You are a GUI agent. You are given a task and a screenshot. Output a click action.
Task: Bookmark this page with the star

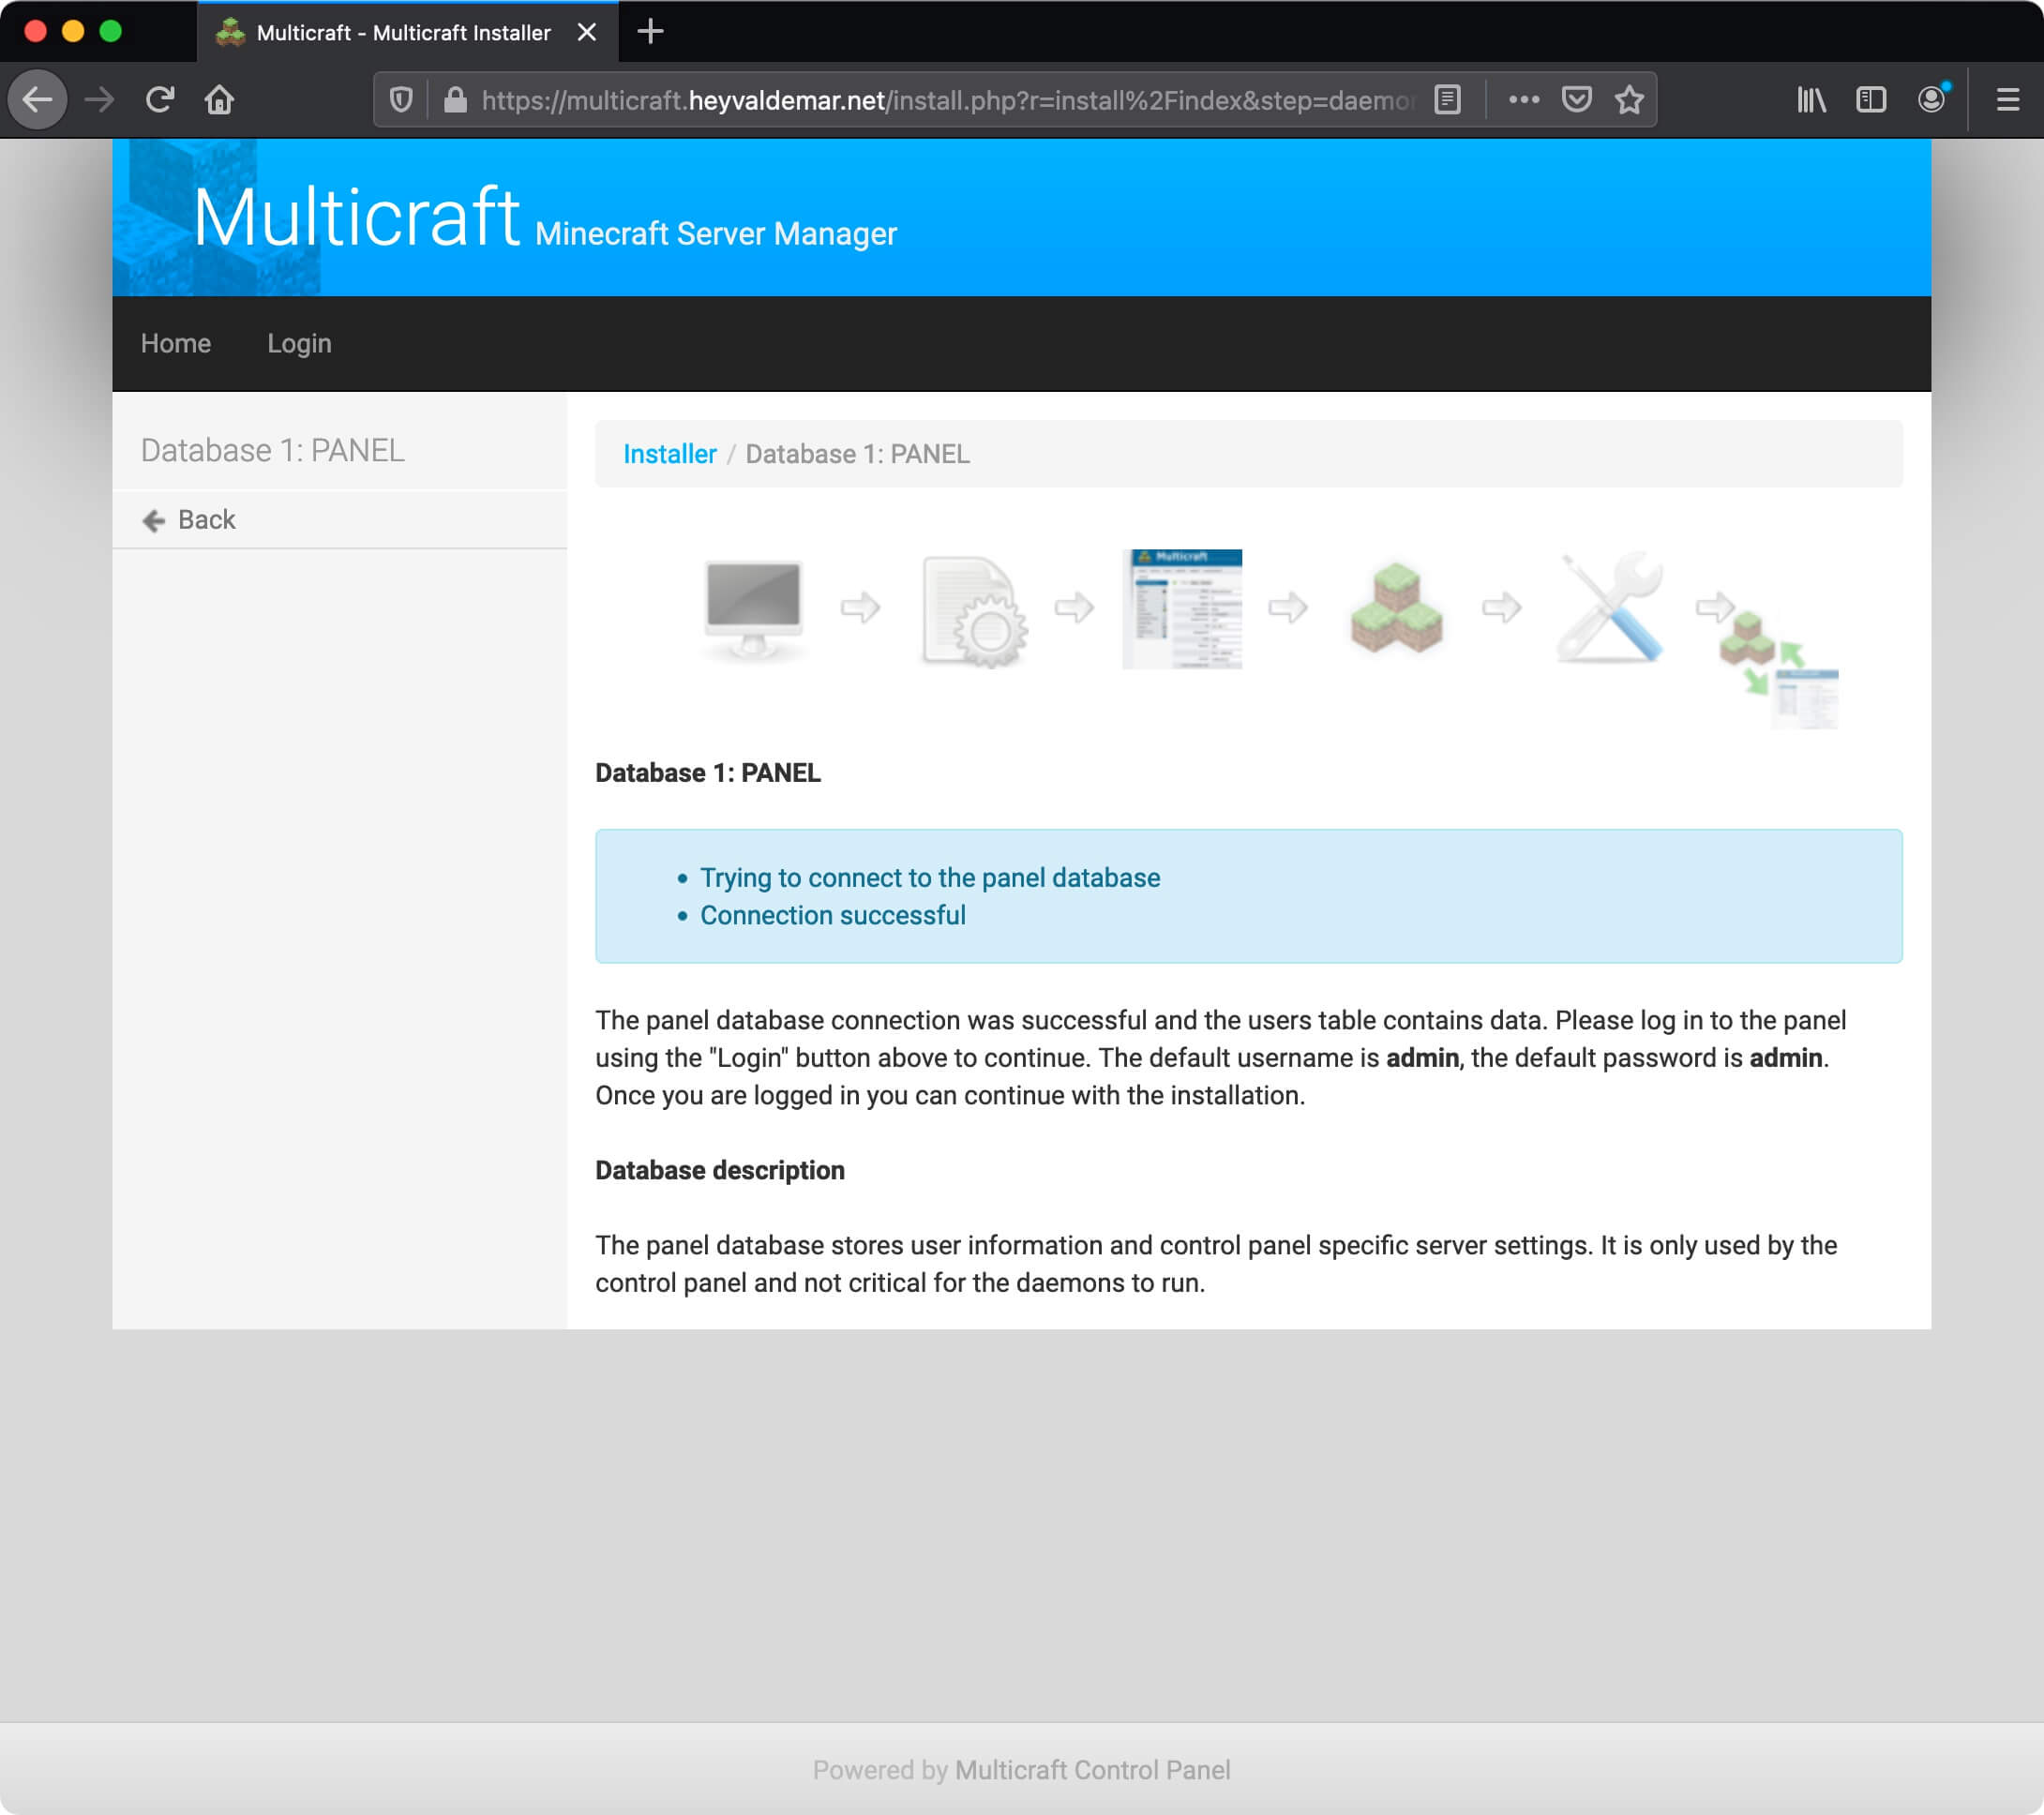(1630, 99)
